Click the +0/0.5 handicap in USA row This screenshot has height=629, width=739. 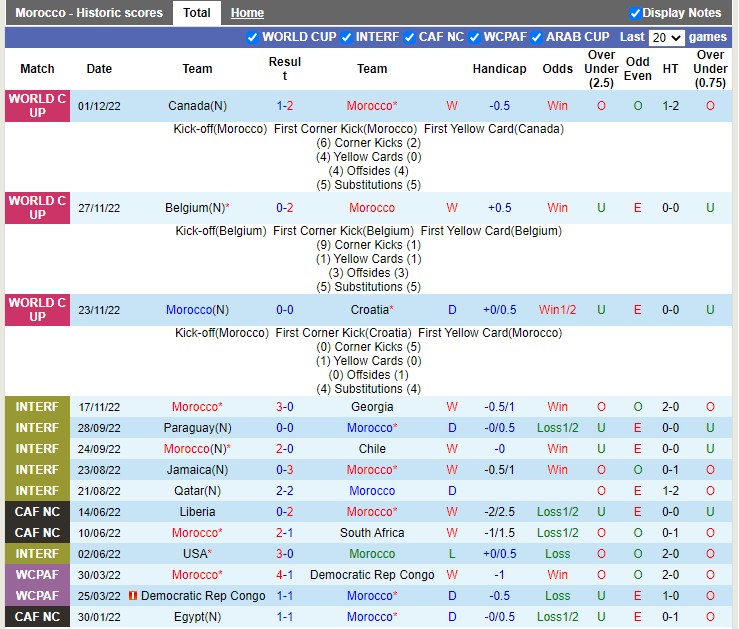(x=500, y=554)
